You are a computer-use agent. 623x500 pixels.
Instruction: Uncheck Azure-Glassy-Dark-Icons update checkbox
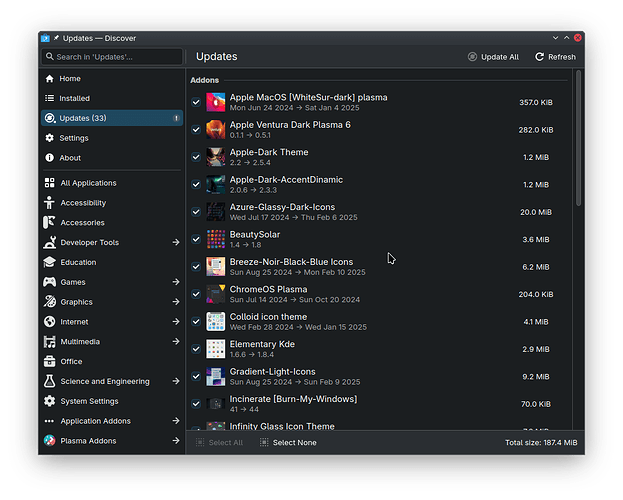(196, 212)
